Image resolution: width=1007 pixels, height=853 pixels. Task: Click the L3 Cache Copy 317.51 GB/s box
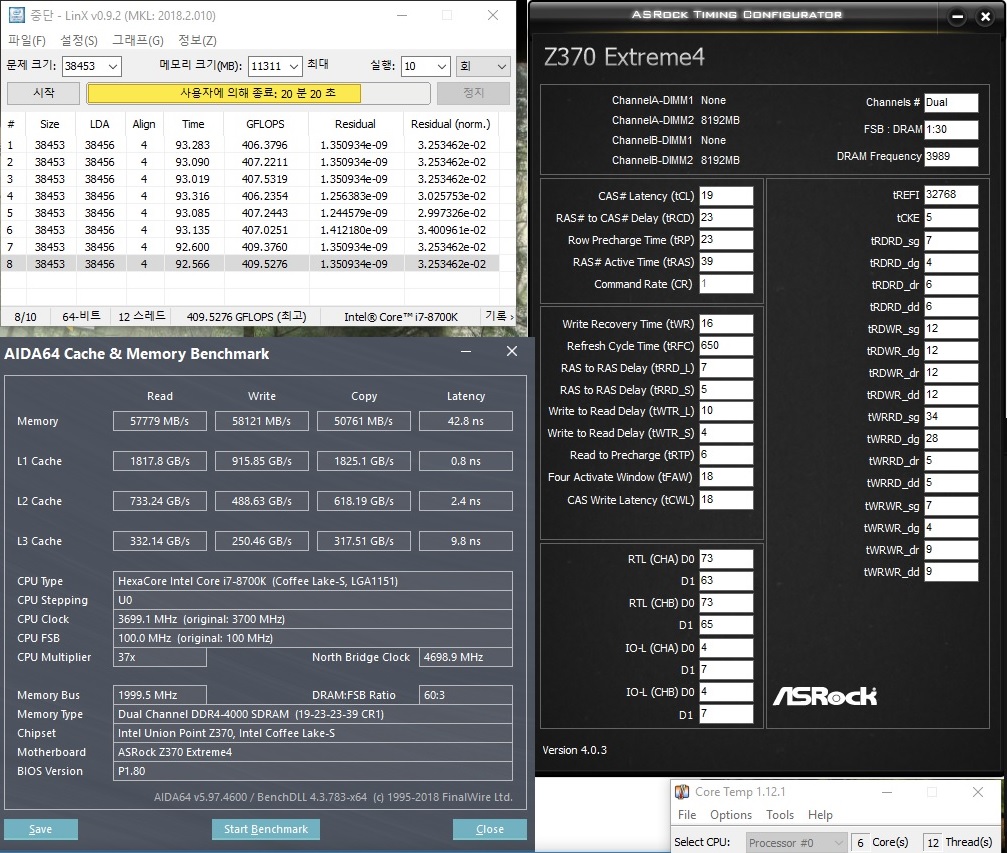[363, 541]
